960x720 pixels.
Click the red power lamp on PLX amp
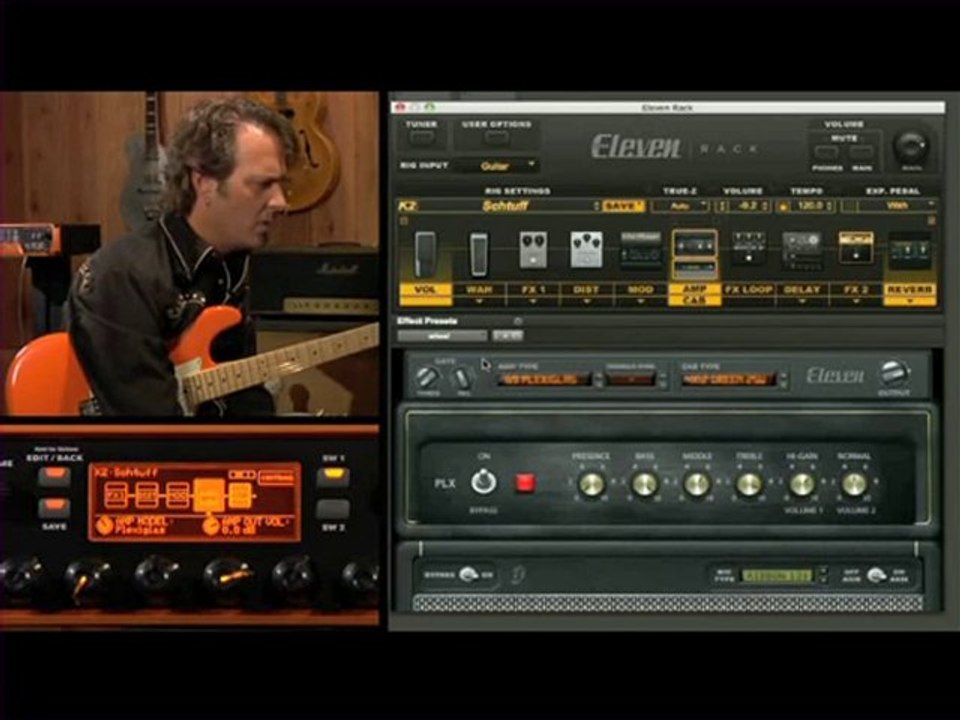pos(525,483)
